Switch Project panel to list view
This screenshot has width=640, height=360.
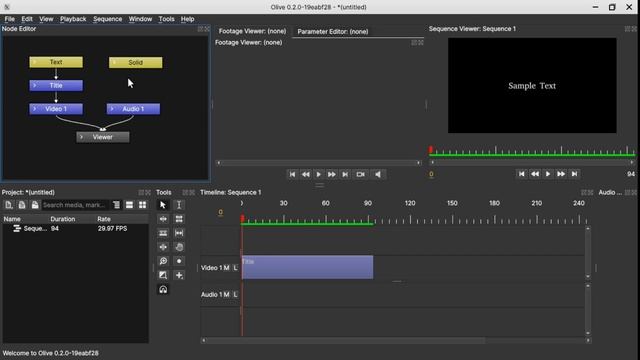(129, 205)
